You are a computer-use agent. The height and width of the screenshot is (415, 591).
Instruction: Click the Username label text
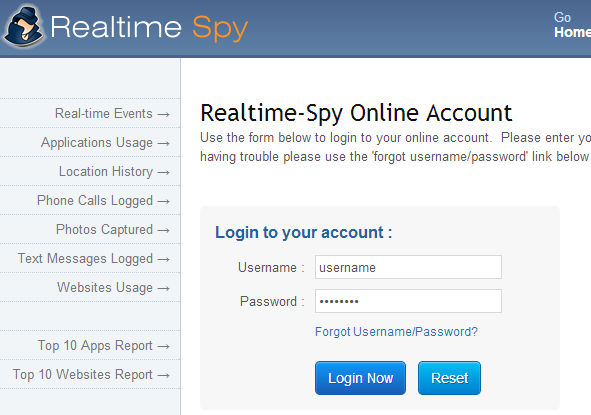(271, 268)
